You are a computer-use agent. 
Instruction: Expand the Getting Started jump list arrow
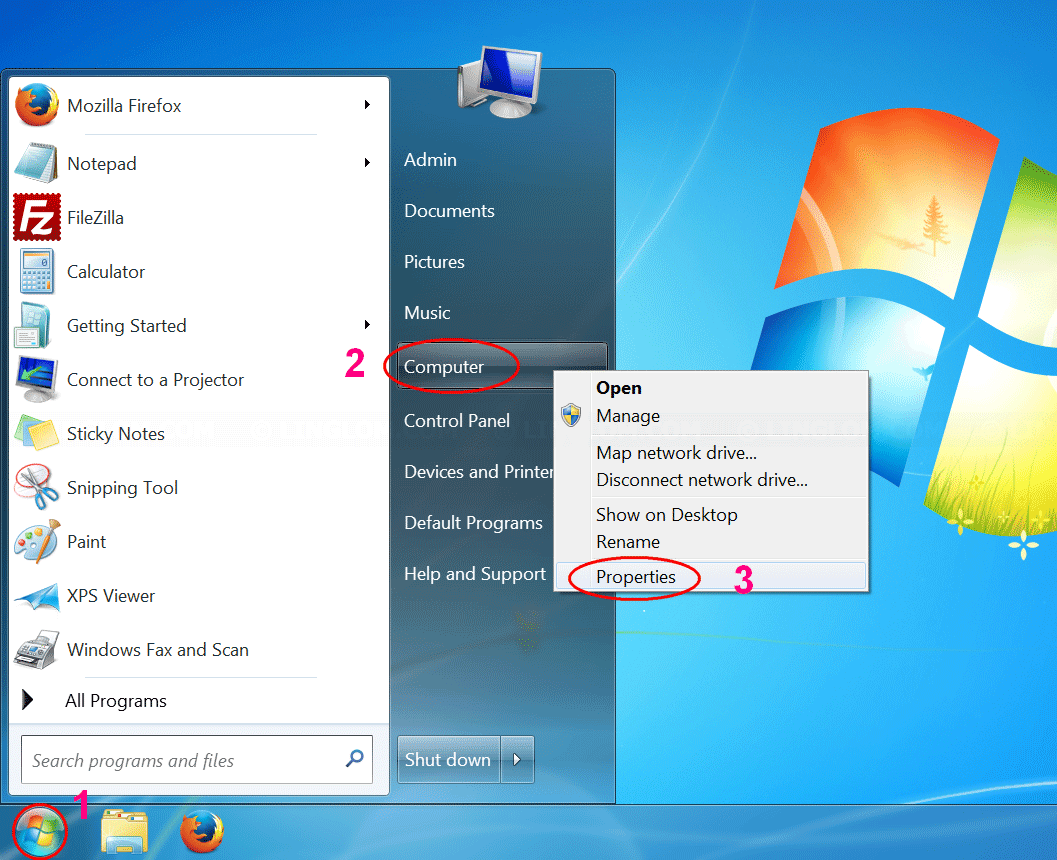(367, 325)
